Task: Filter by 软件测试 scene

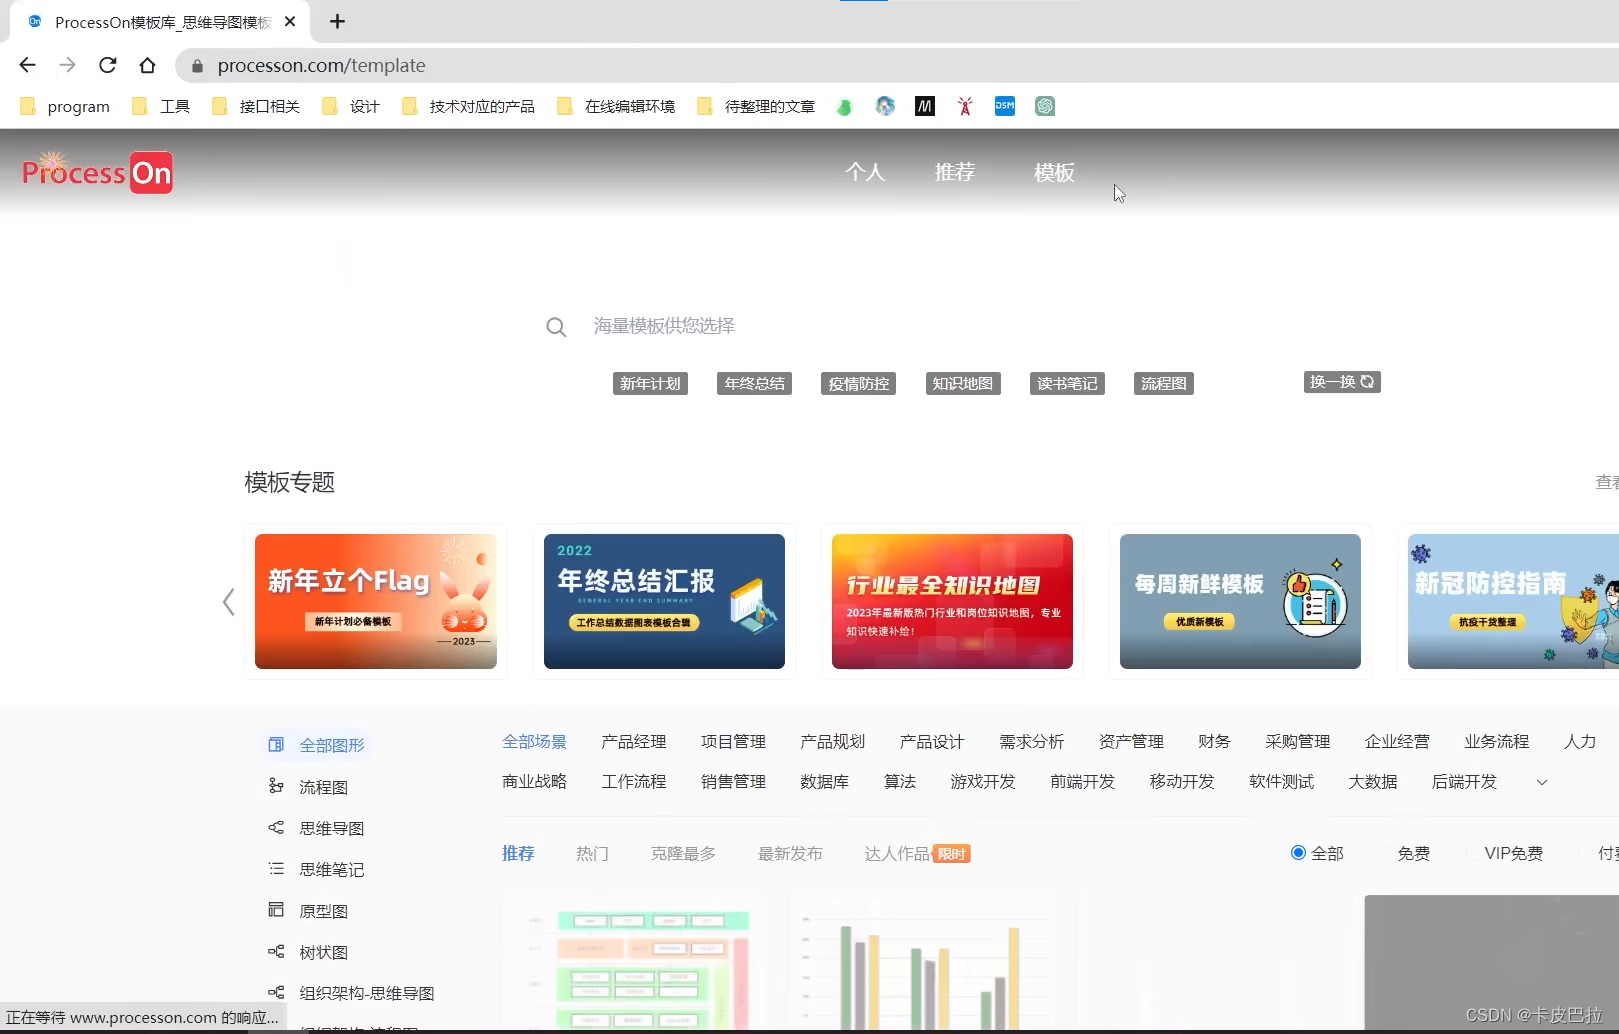Action: tap(1281, 781)
